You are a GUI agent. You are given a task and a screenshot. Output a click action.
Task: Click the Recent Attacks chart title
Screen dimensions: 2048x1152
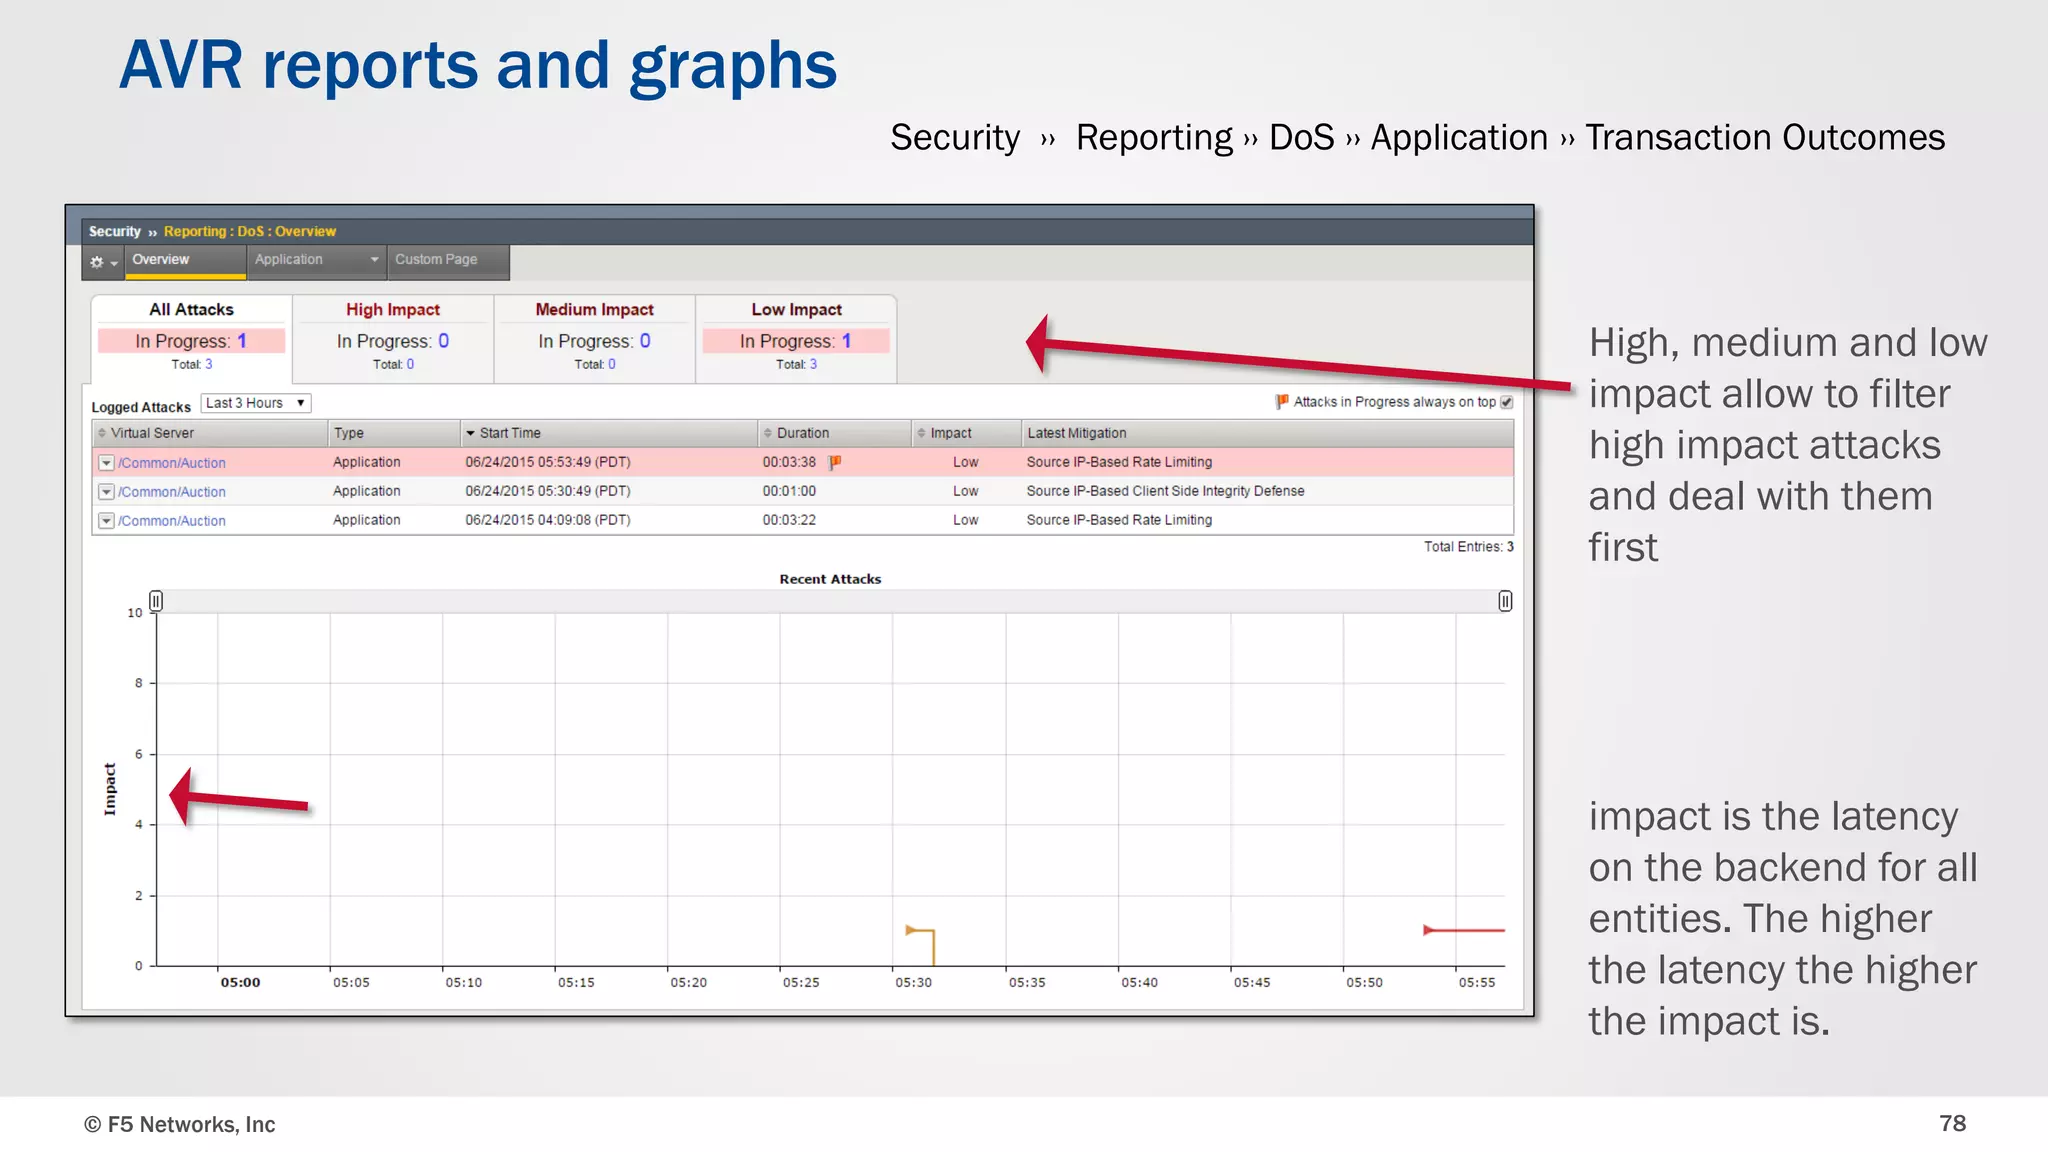[x=830, y=579]
